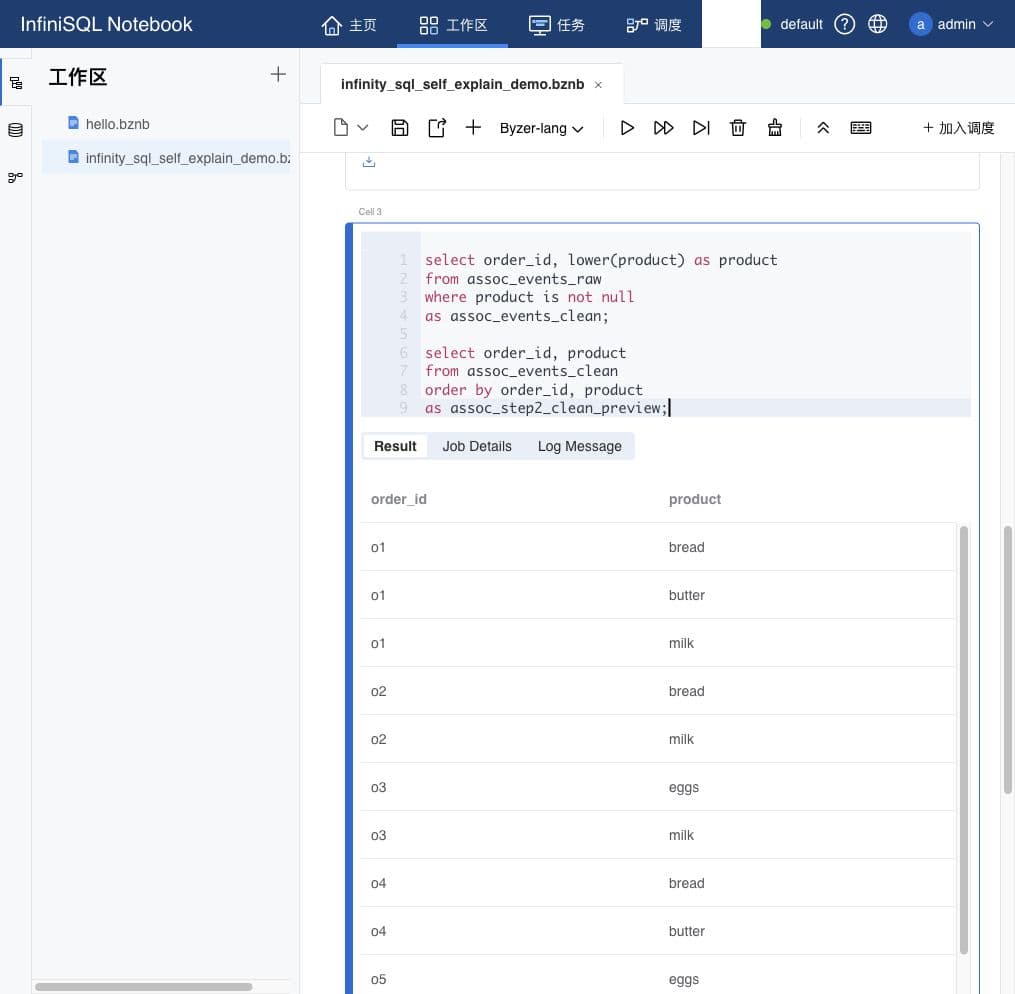Click the new file icon
Viewport: 1015px width, 994px height.
[x=340, y=127]
